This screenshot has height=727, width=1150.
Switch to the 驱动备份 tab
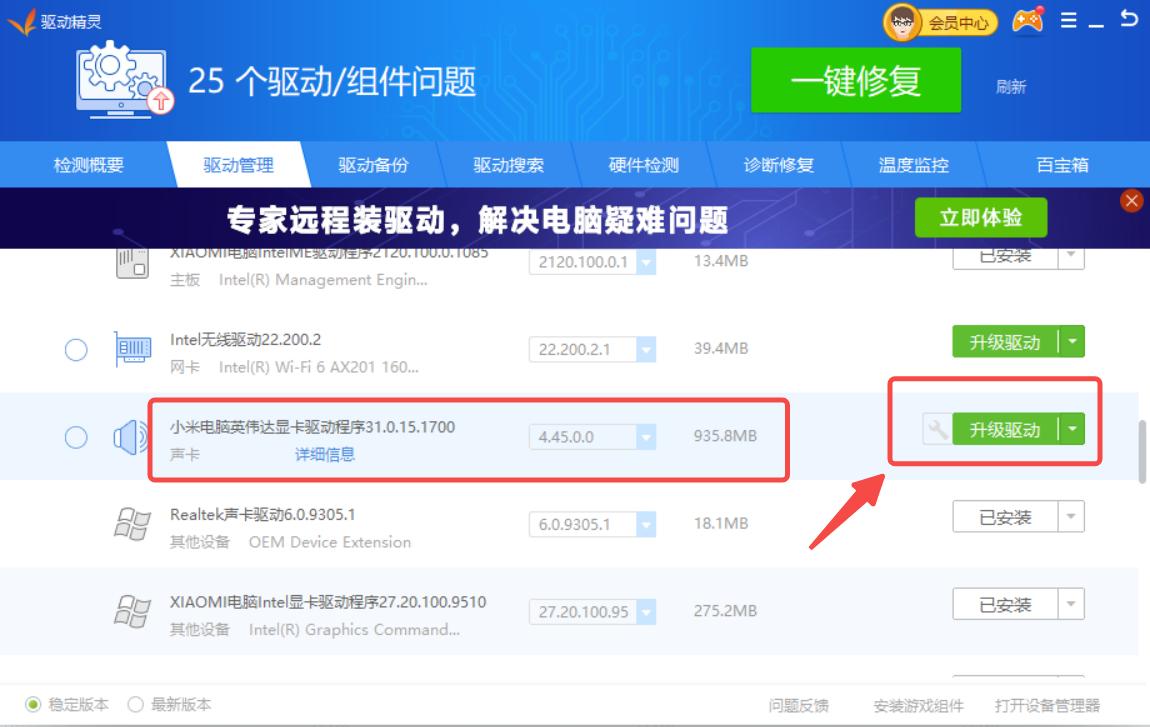(x=374, y=165)
